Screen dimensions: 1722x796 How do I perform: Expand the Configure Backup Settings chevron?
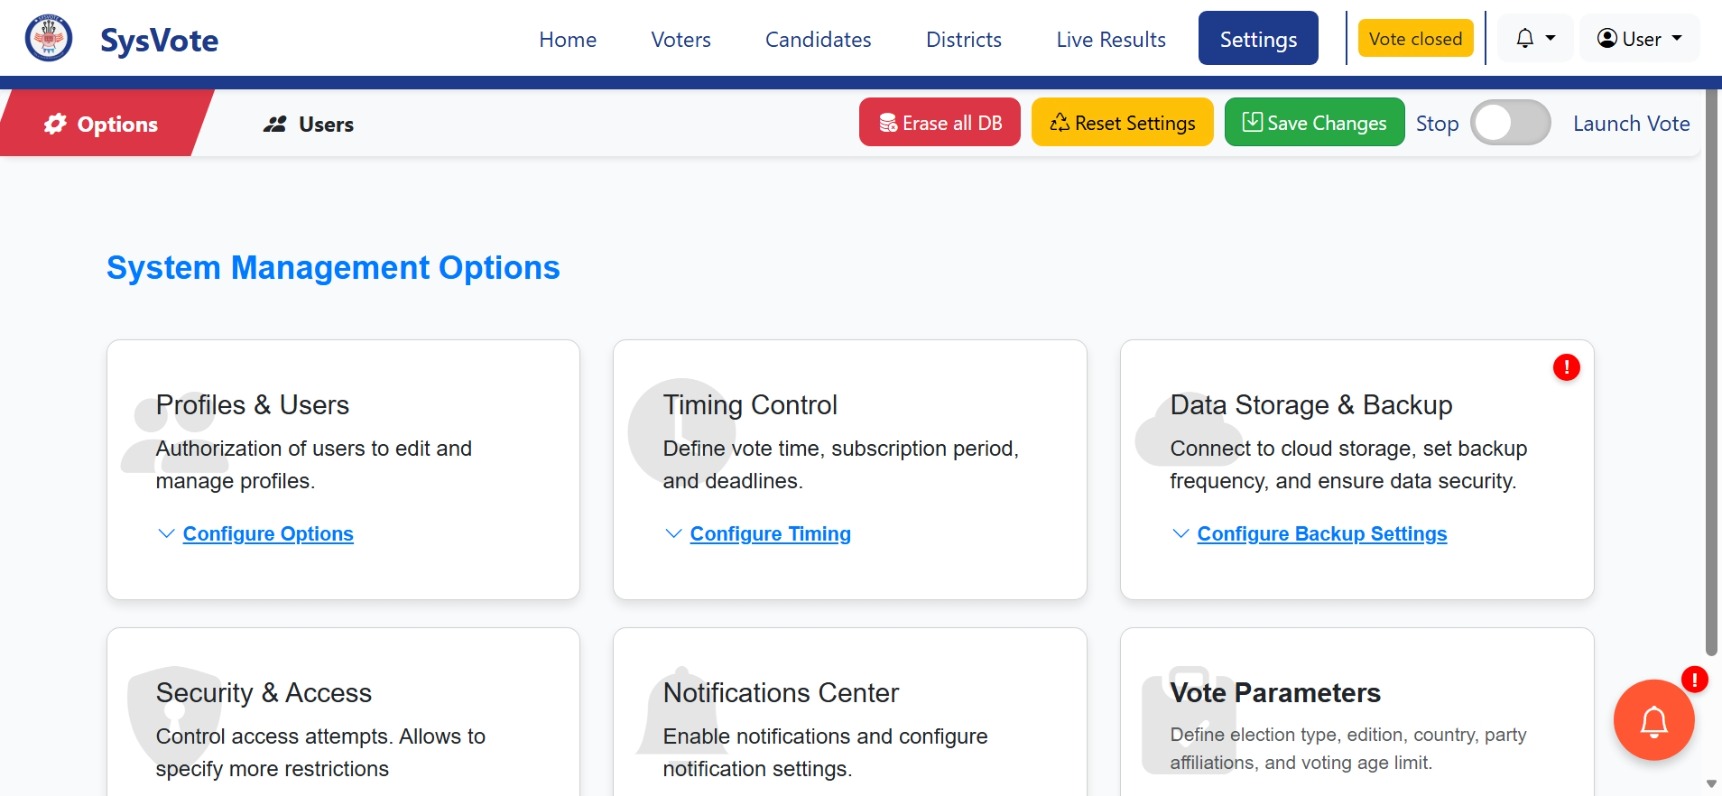(1180, 534)
